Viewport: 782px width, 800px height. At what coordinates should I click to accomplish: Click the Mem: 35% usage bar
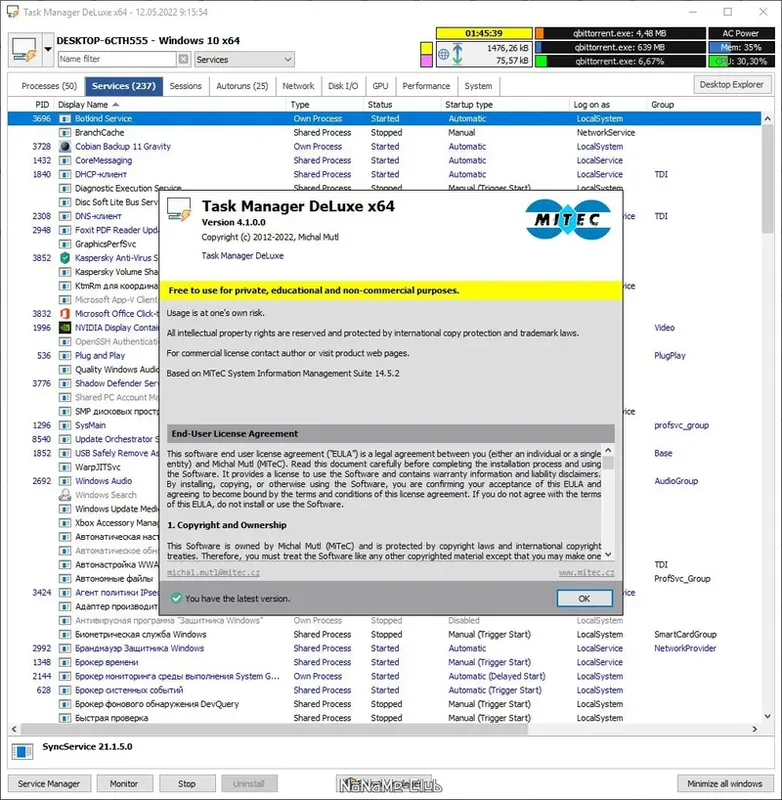coord(740,47)
